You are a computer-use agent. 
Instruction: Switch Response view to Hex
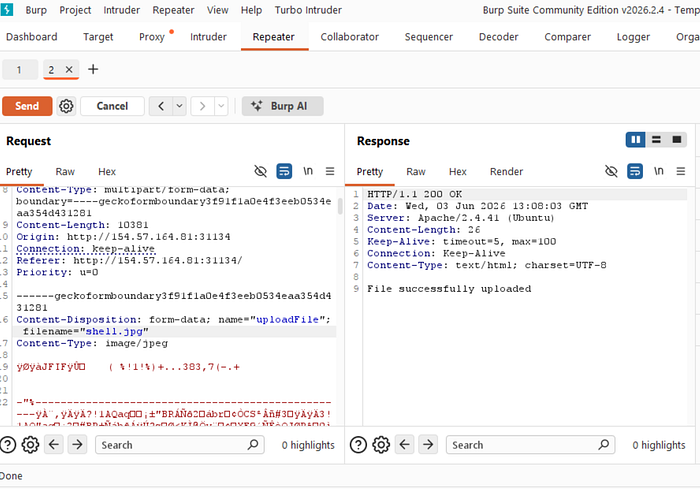pos(458,171)
